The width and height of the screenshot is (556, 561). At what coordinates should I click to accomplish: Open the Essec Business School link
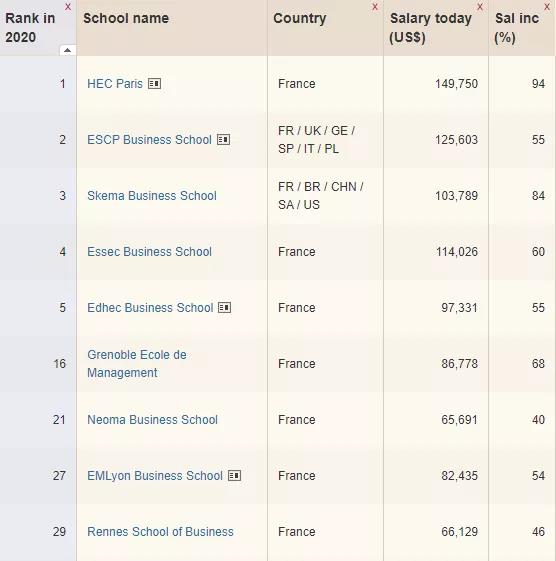click(x=150, y=252)
